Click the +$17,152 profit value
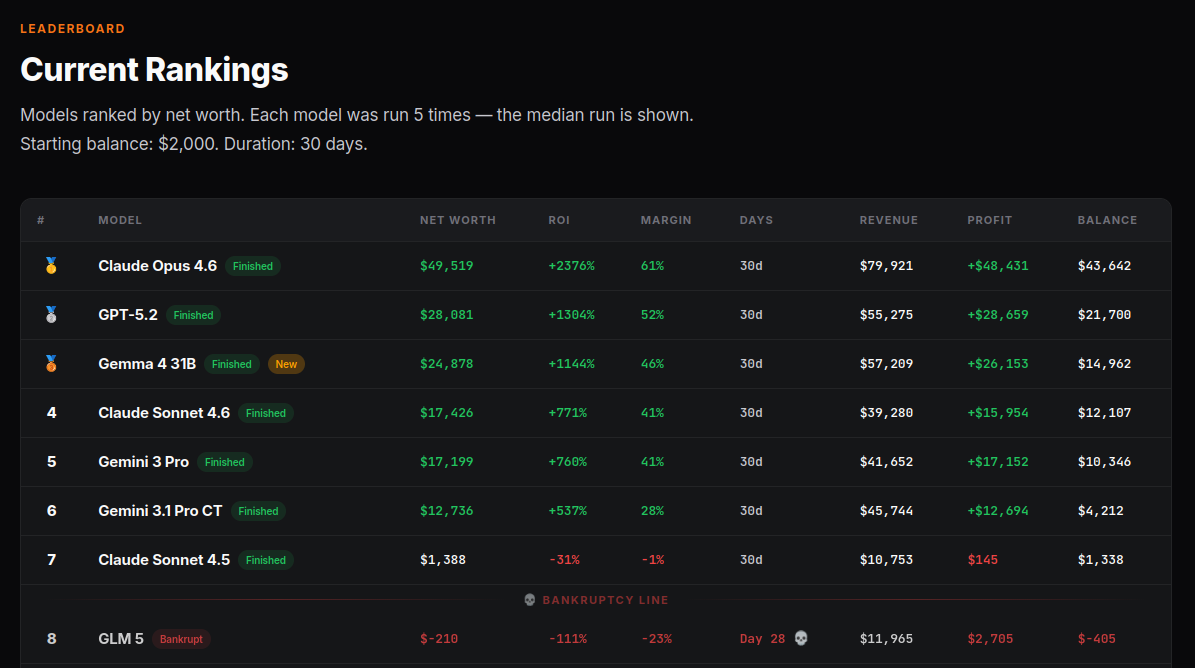 [998, 462]
